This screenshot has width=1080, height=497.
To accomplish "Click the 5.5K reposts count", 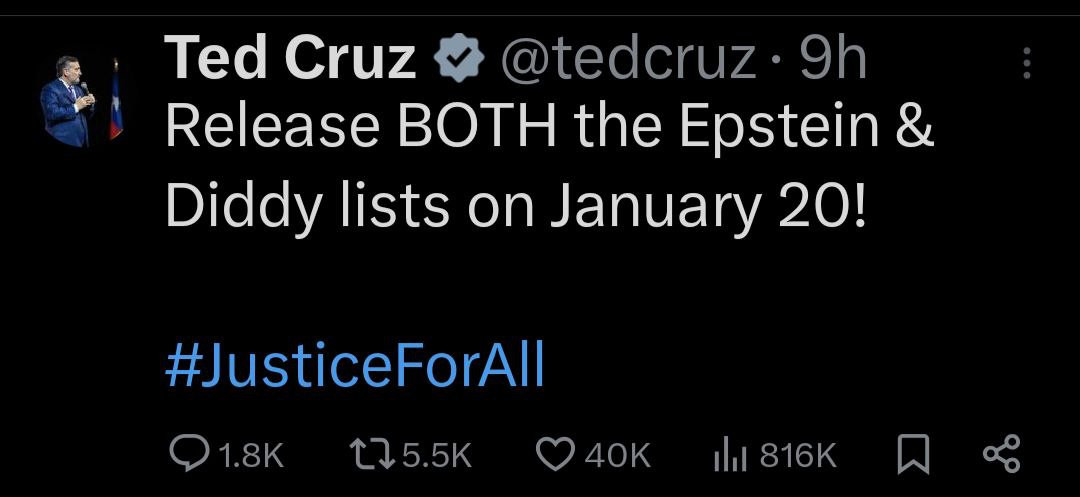I will point(436,457).
